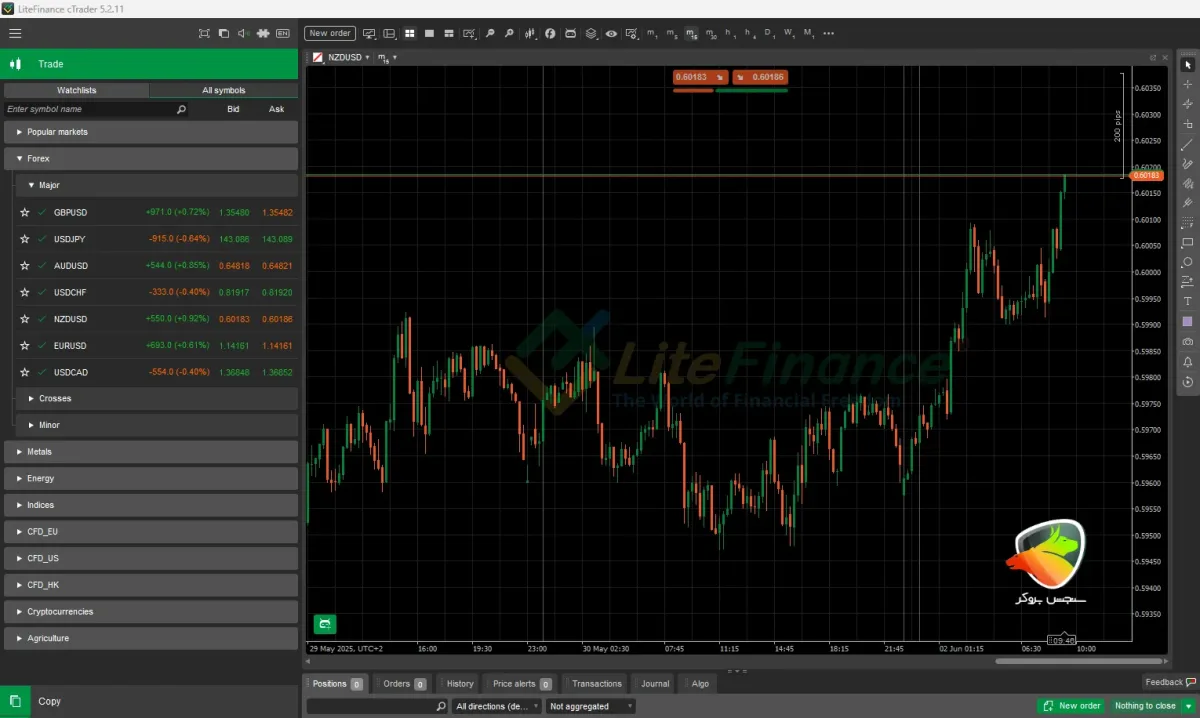Toggle favorite star for USDJPY
This screenshot has width=1200, height=718.
25,239
